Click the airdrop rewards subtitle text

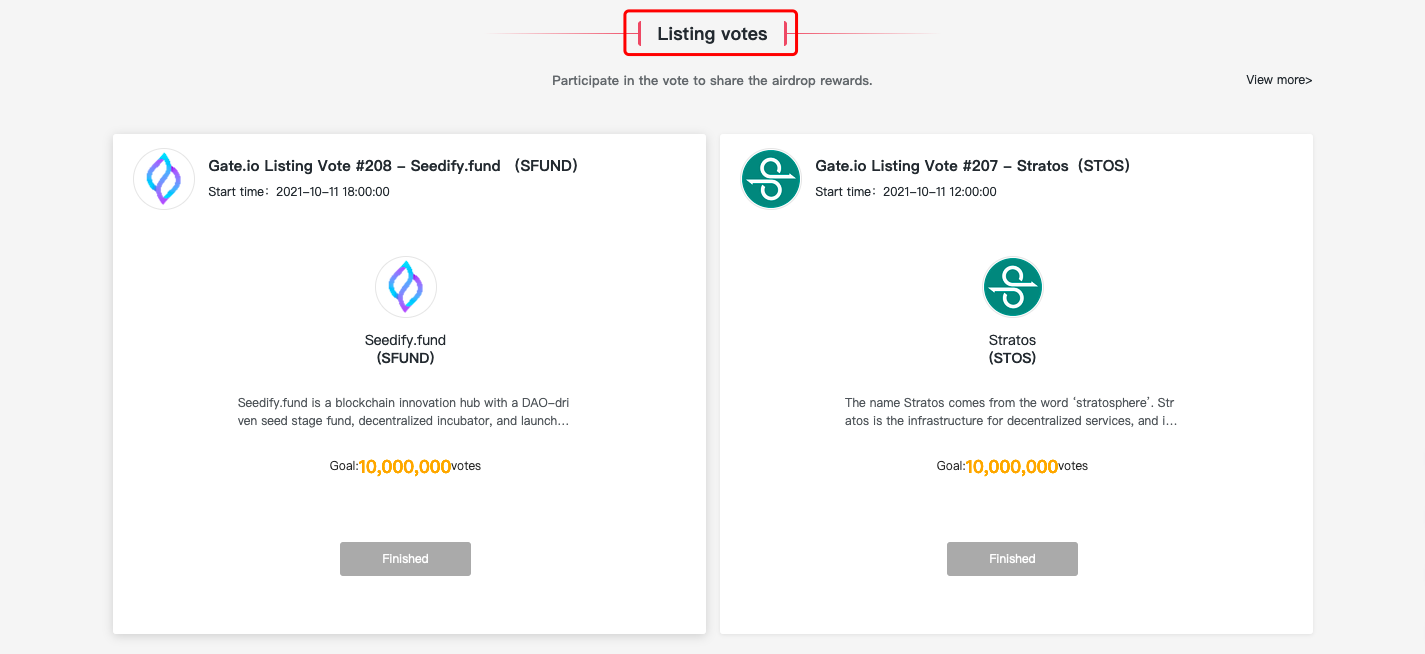[712, 81]
